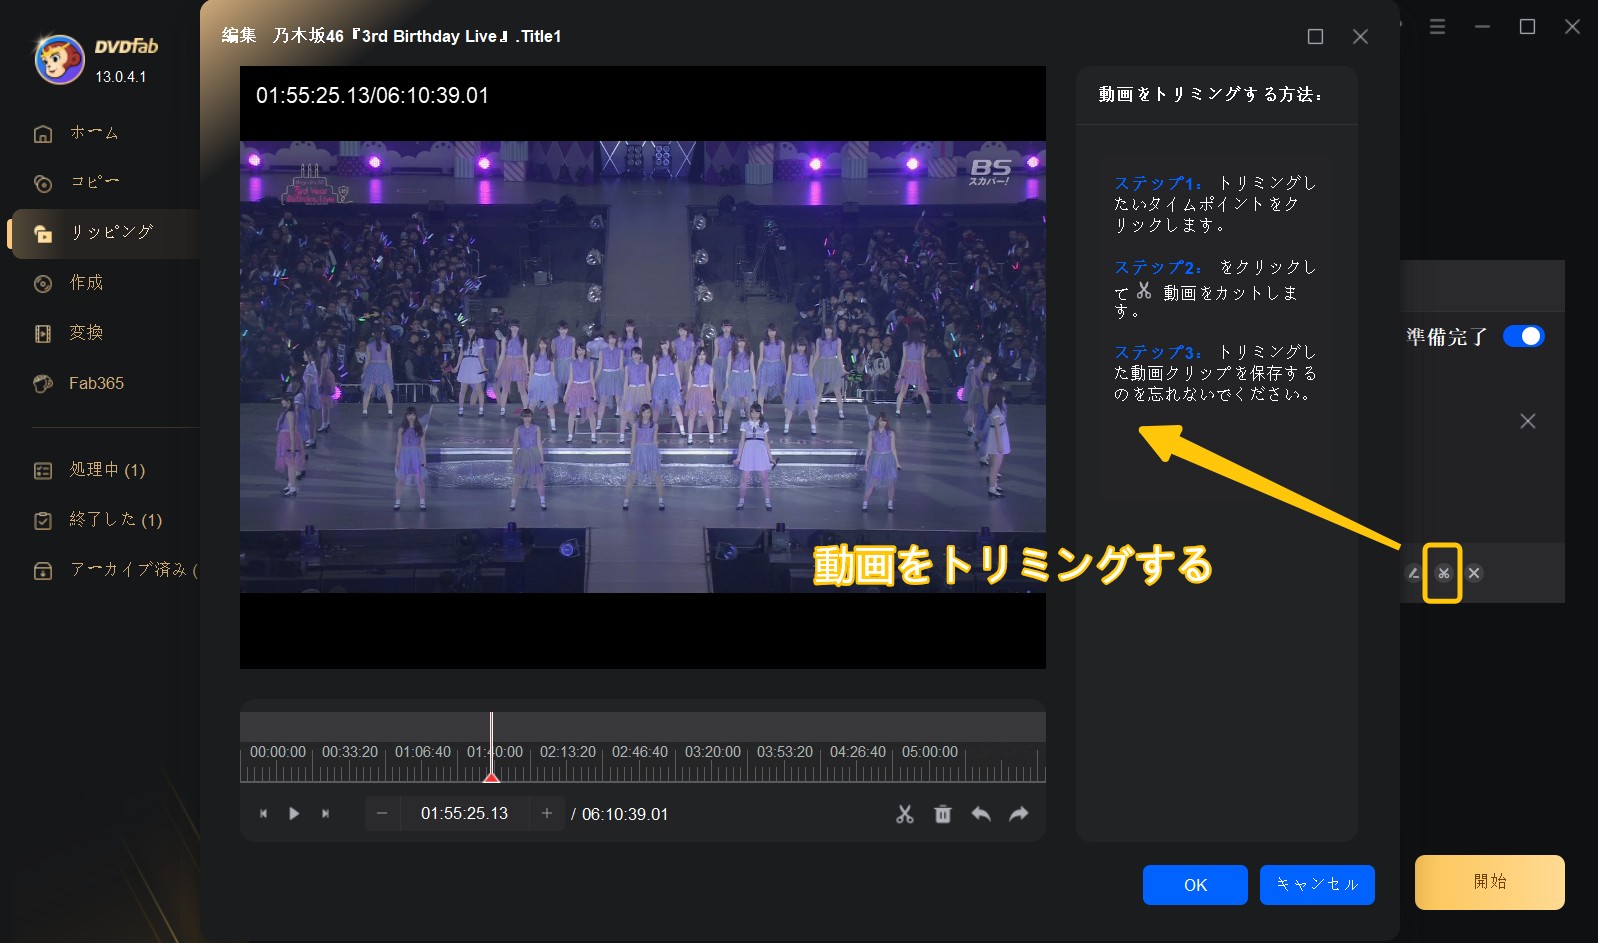Open the ホーム (Home) sidebar item

coord(94,133)
